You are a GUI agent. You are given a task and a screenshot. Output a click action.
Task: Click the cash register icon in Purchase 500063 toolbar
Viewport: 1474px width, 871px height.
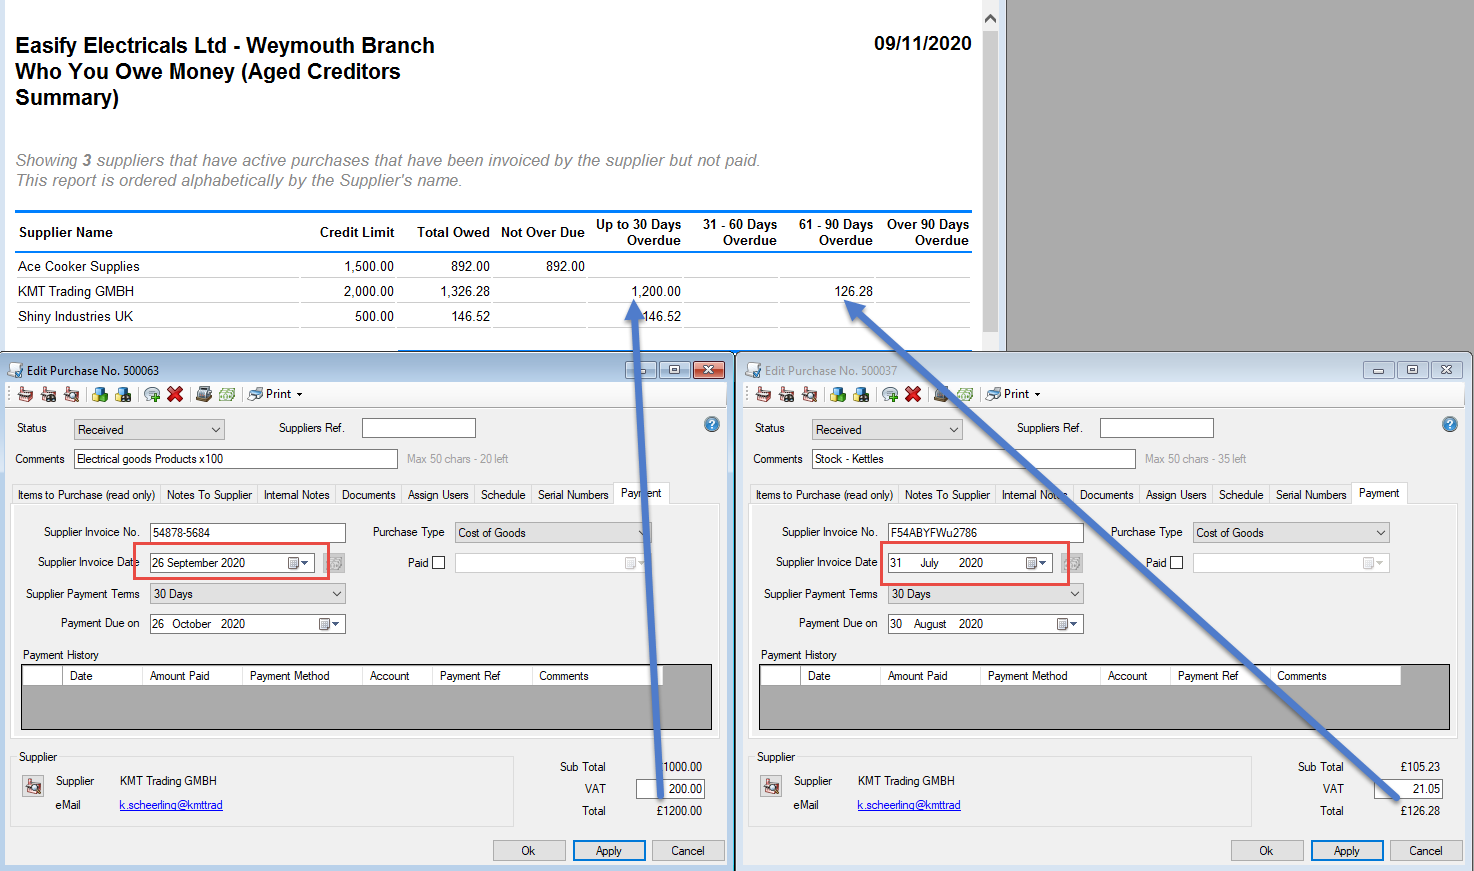tap(204, 394)
